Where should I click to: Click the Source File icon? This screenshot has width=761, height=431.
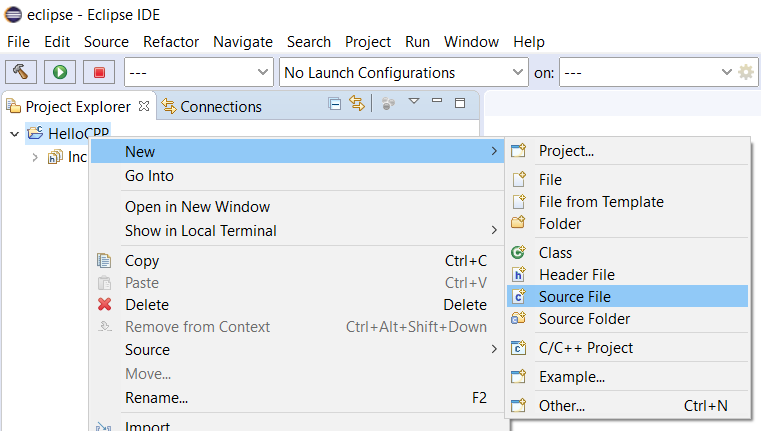point(518,296)
